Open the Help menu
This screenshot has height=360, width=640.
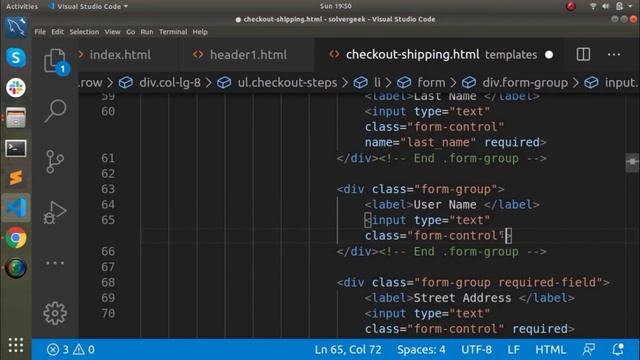click(x=200, y=32)
